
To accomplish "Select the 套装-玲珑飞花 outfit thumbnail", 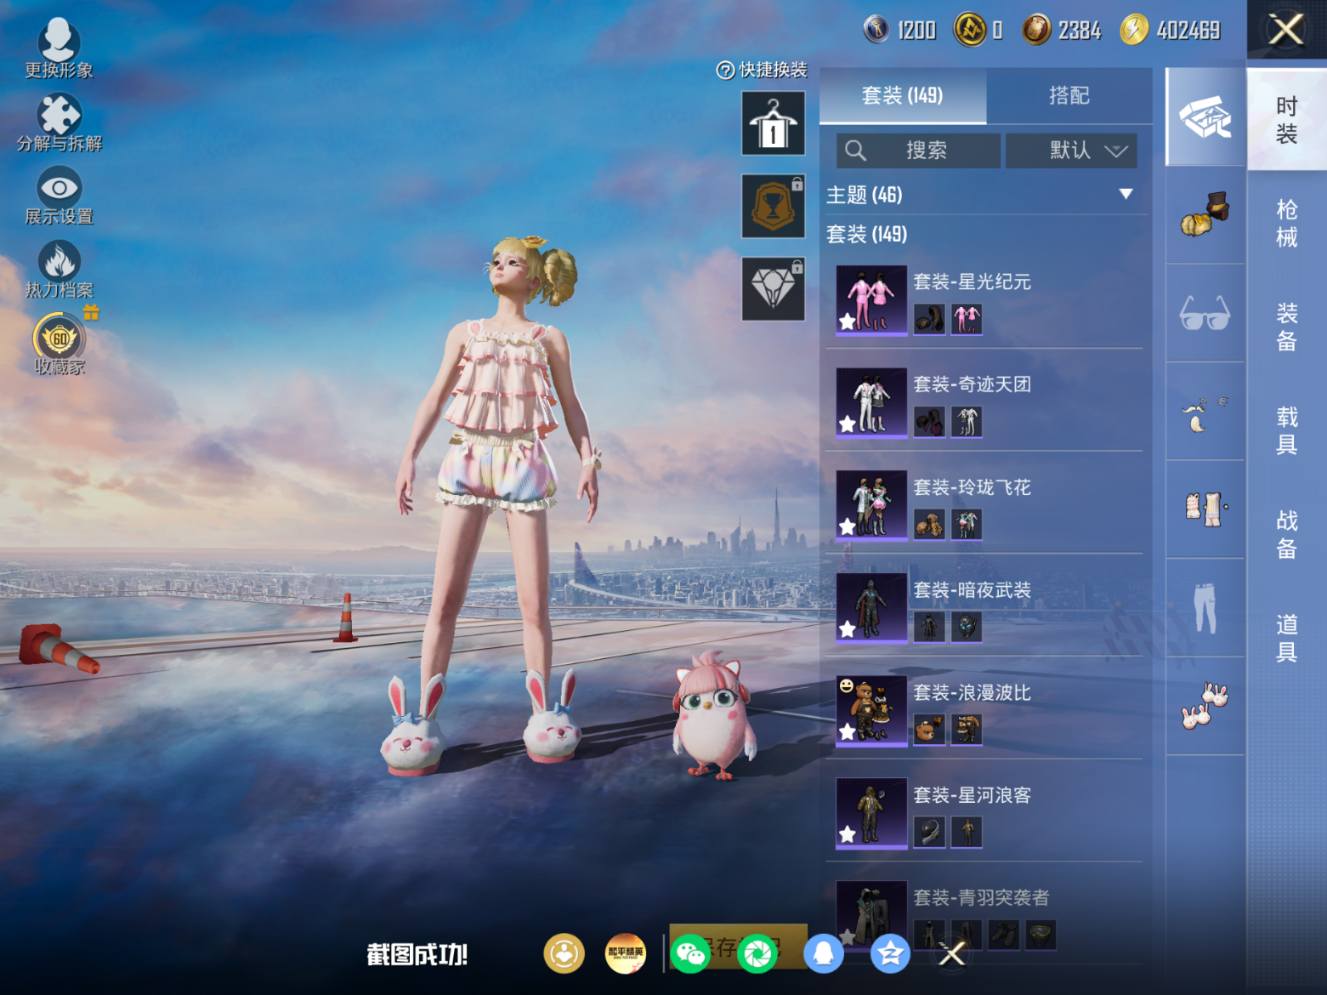I will [871, 505].
